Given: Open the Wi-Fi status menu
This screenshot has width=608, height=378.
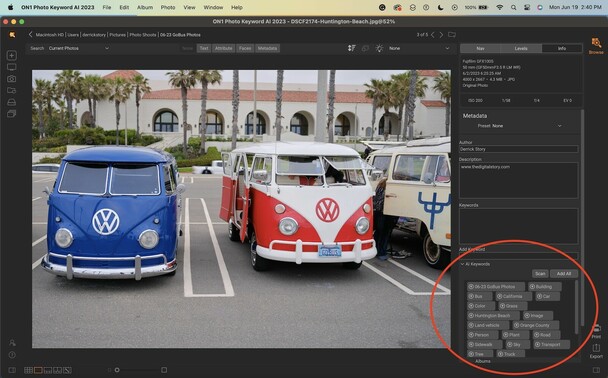Looking at the screenshot, I should (x=500, y=7).
